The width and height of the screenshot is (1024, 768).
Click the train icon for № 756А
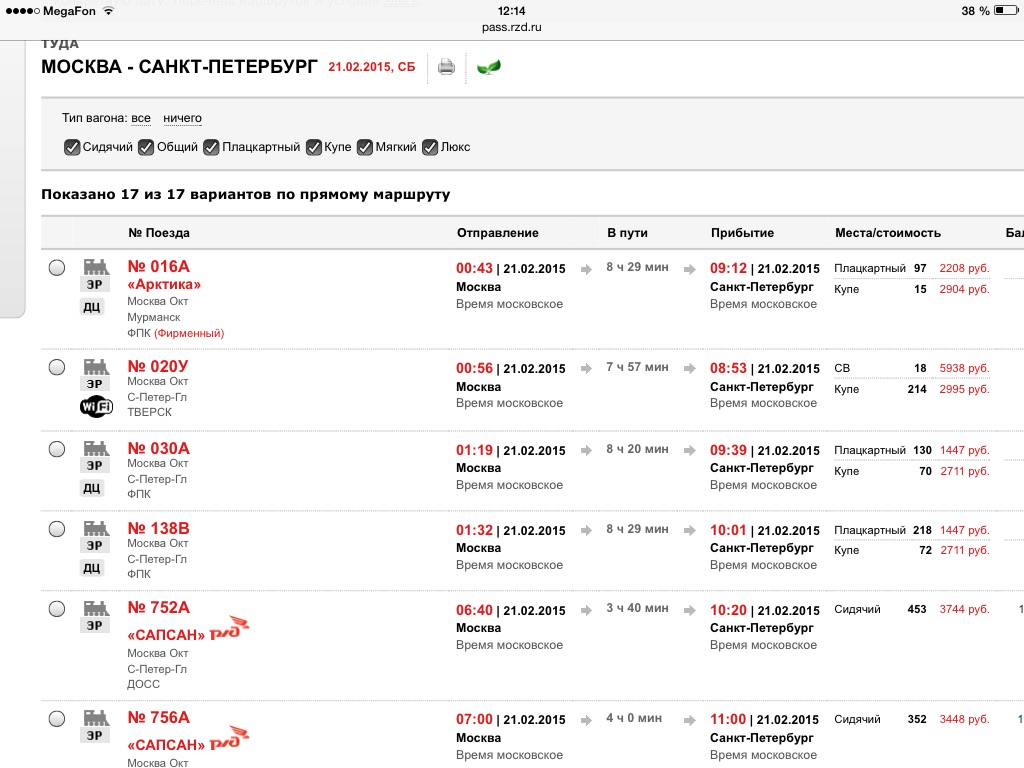point(95,718)
